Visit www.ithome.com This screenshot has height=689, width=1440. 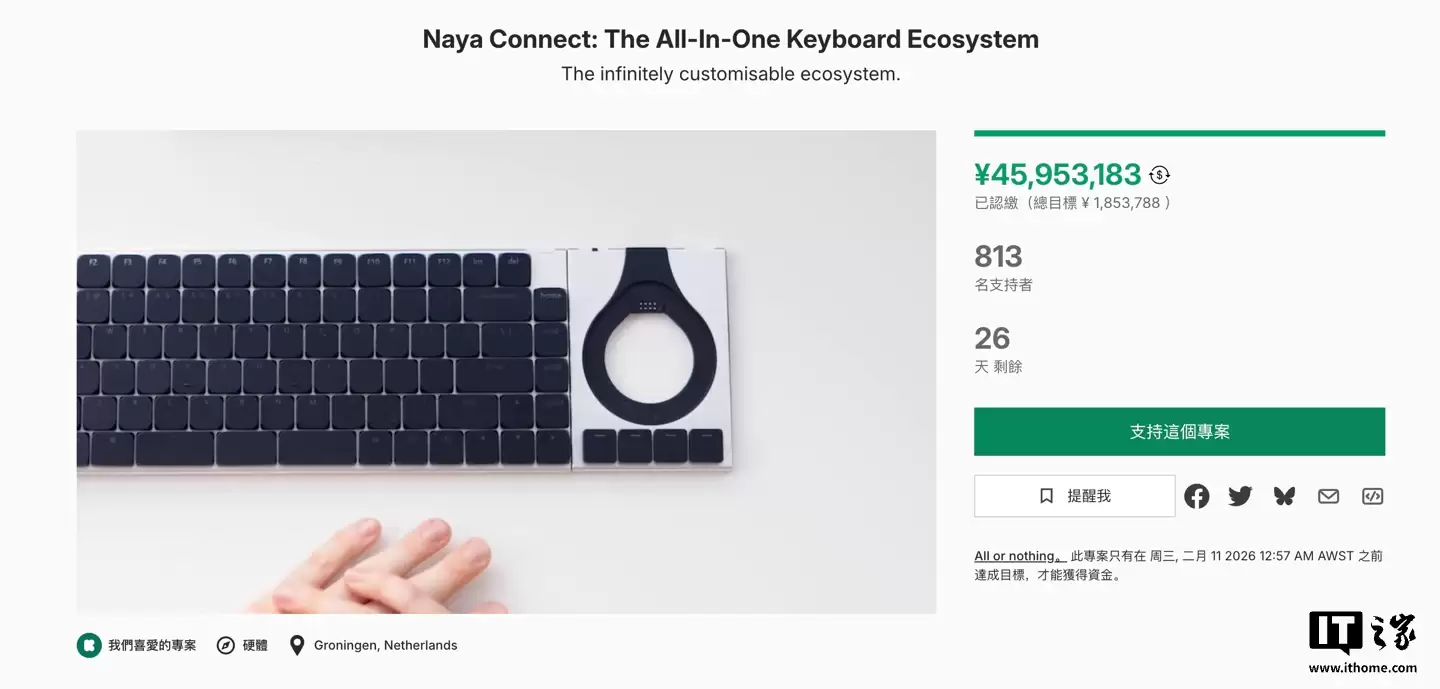(x=1360, y=666)
